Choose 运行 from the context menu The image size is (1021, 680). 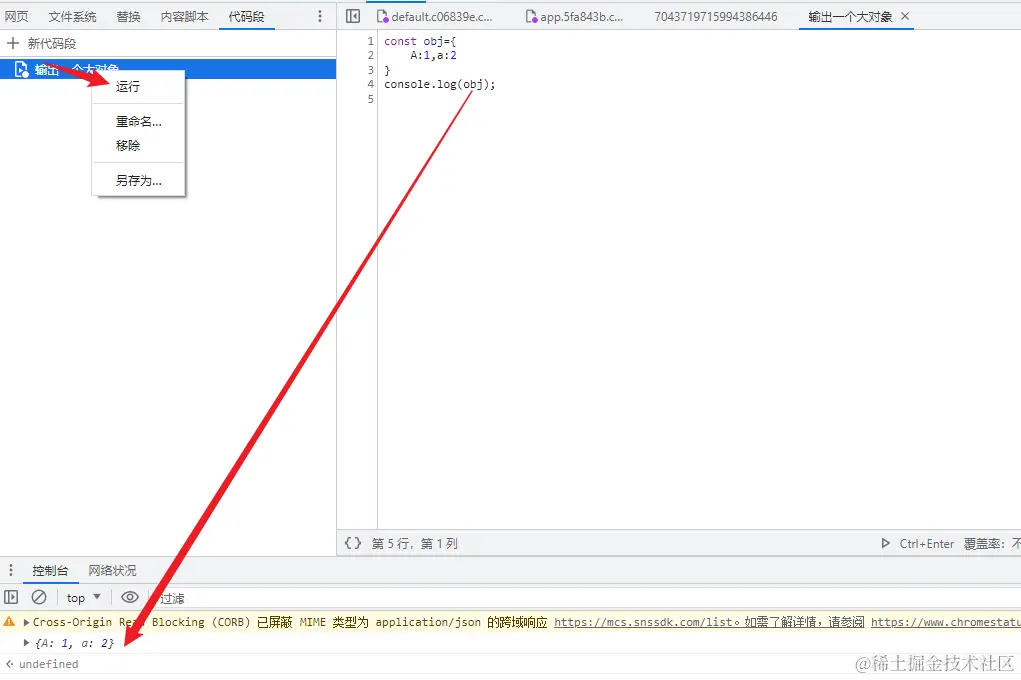[128, 87]
